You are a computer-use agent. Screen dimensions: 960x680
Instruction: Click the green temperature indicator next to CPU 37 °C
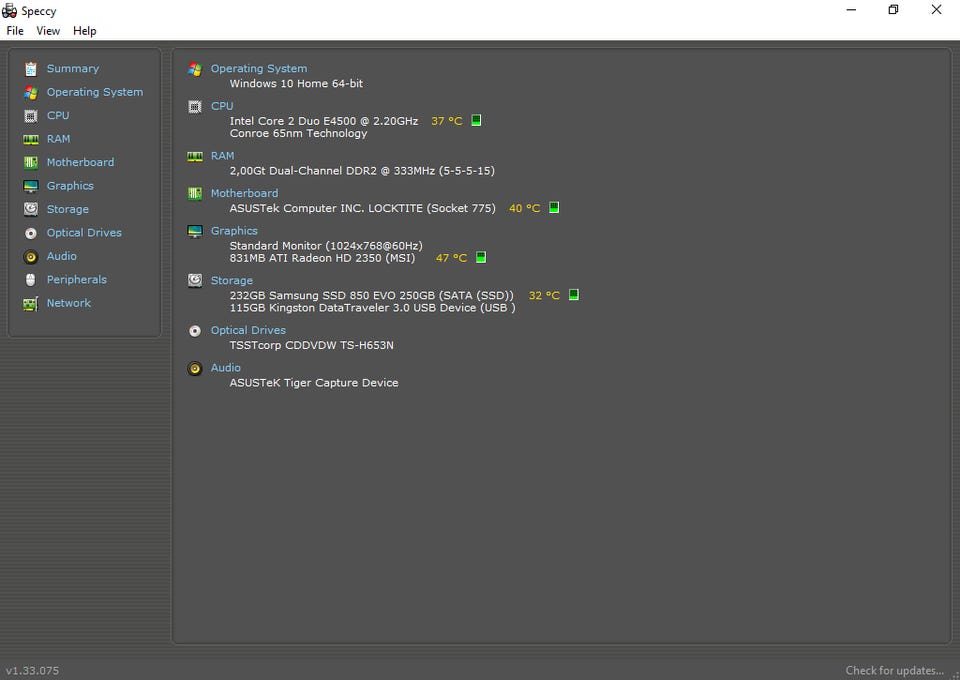point(476,121)
